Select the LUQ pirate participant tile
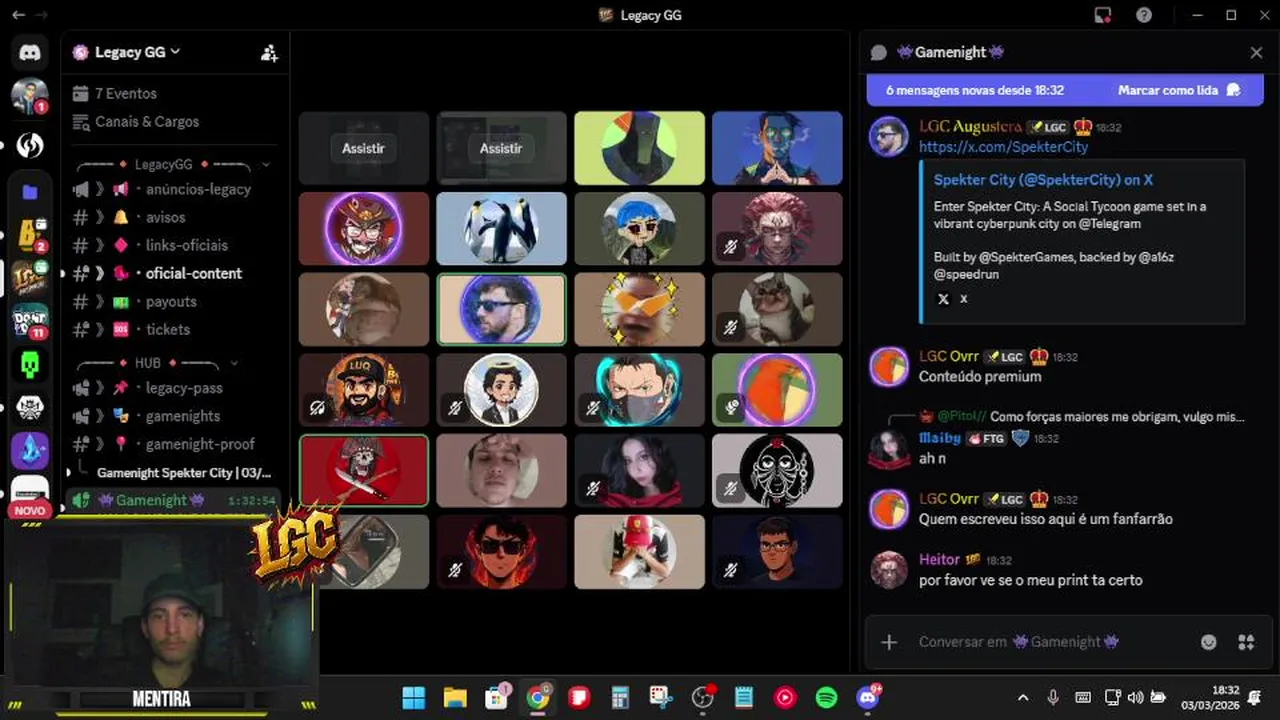 pos(364,390)
